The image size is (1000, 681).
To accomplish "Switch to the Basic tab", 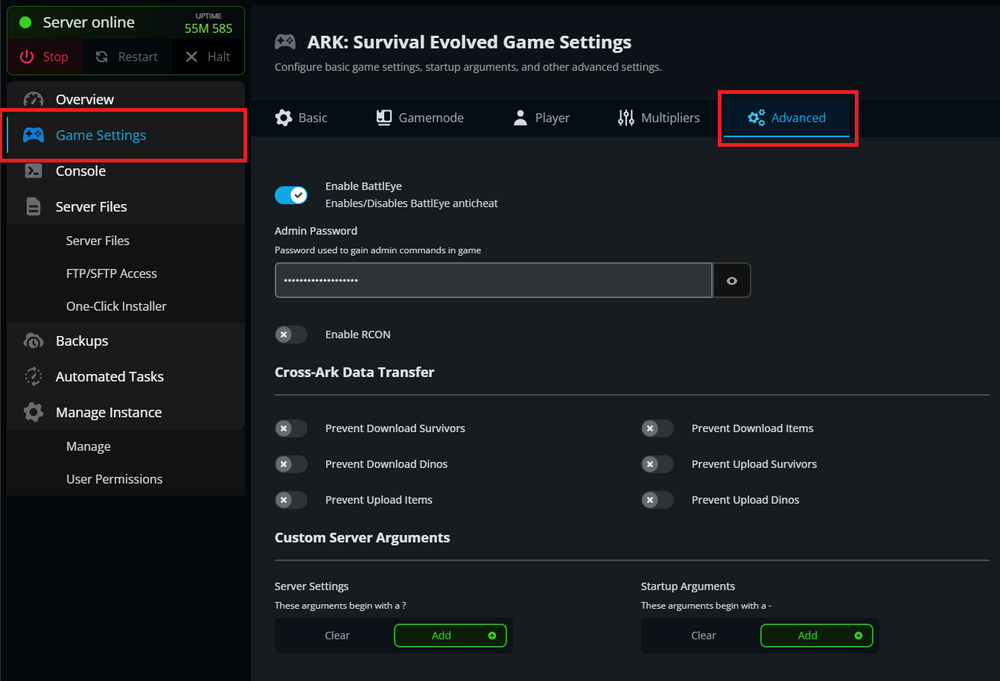I will point(301,117).
